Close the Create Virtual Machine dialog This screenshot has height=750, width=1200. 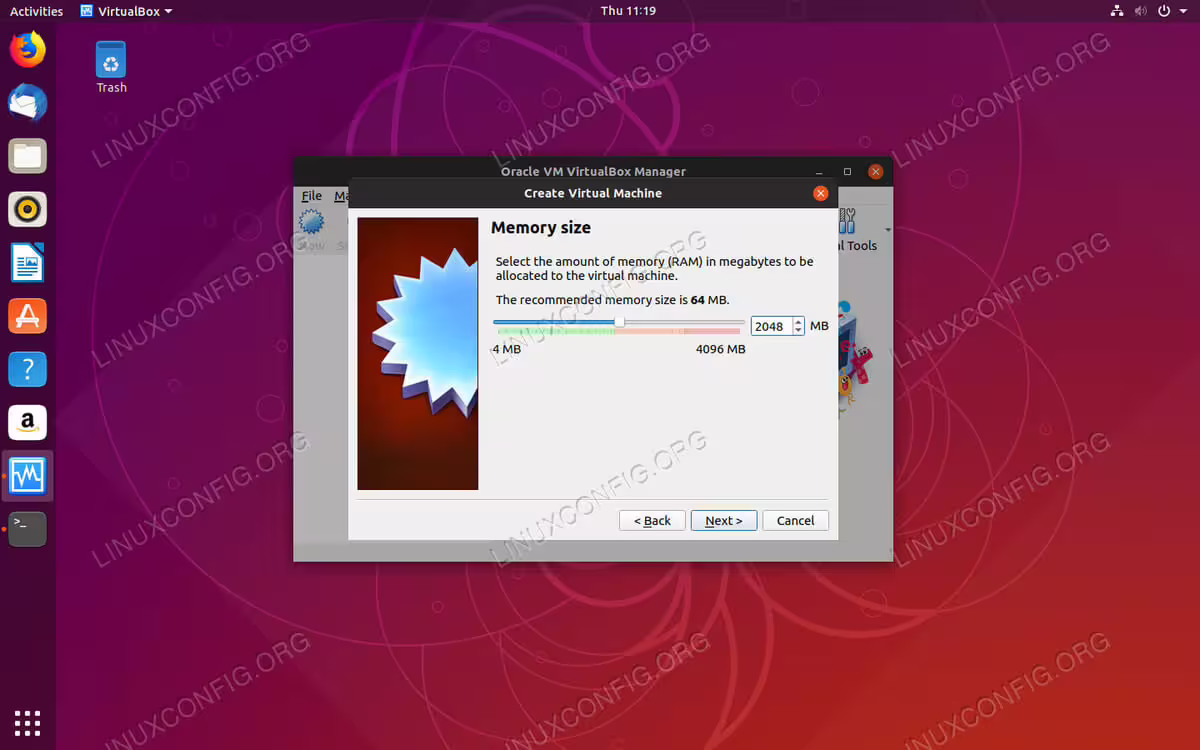pyautogui.click(x=821, y=193)
